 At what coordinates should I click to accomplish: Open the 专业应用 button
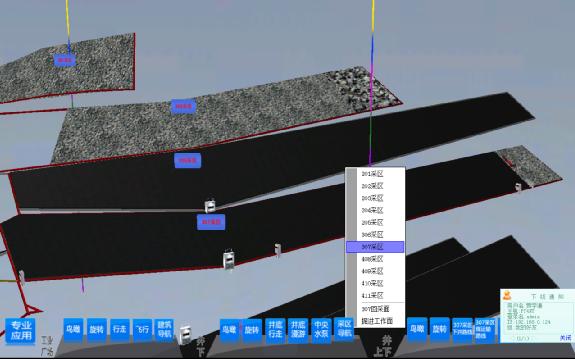(21, 331)
